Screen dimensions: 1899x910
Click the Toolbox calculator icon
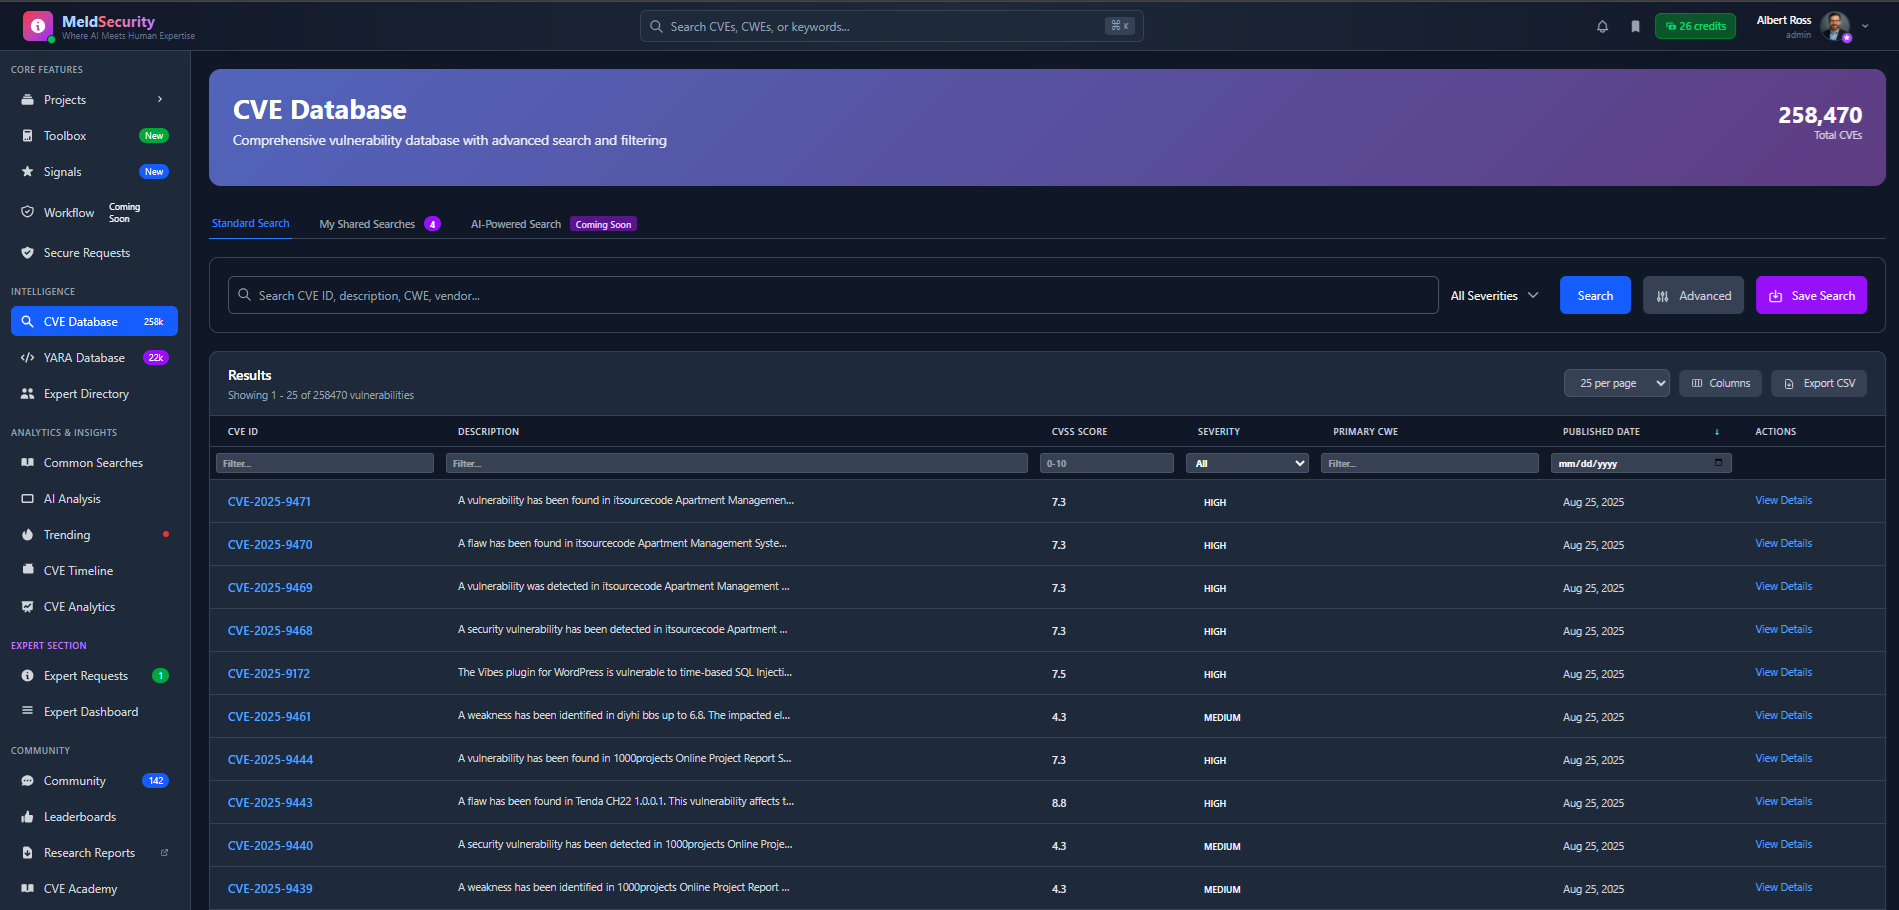tap(27, 136)
